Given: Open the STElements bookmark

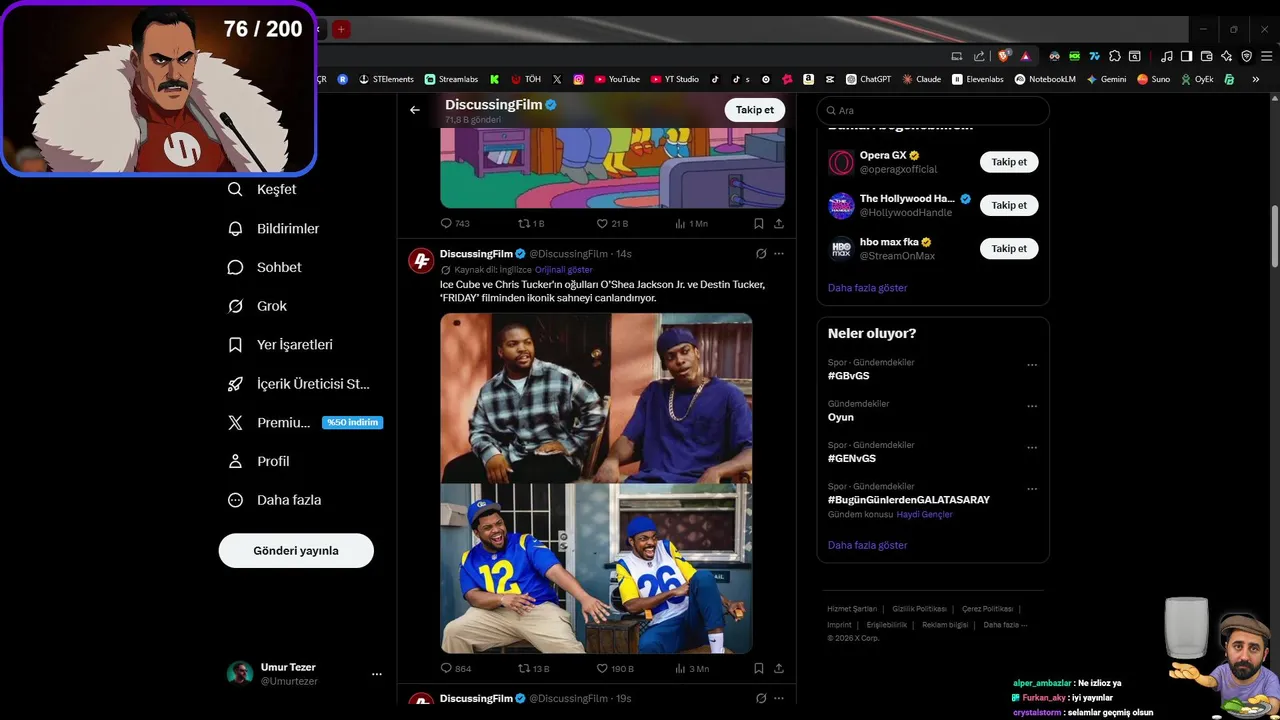Looking at the screenshot, I should point(386,79).
